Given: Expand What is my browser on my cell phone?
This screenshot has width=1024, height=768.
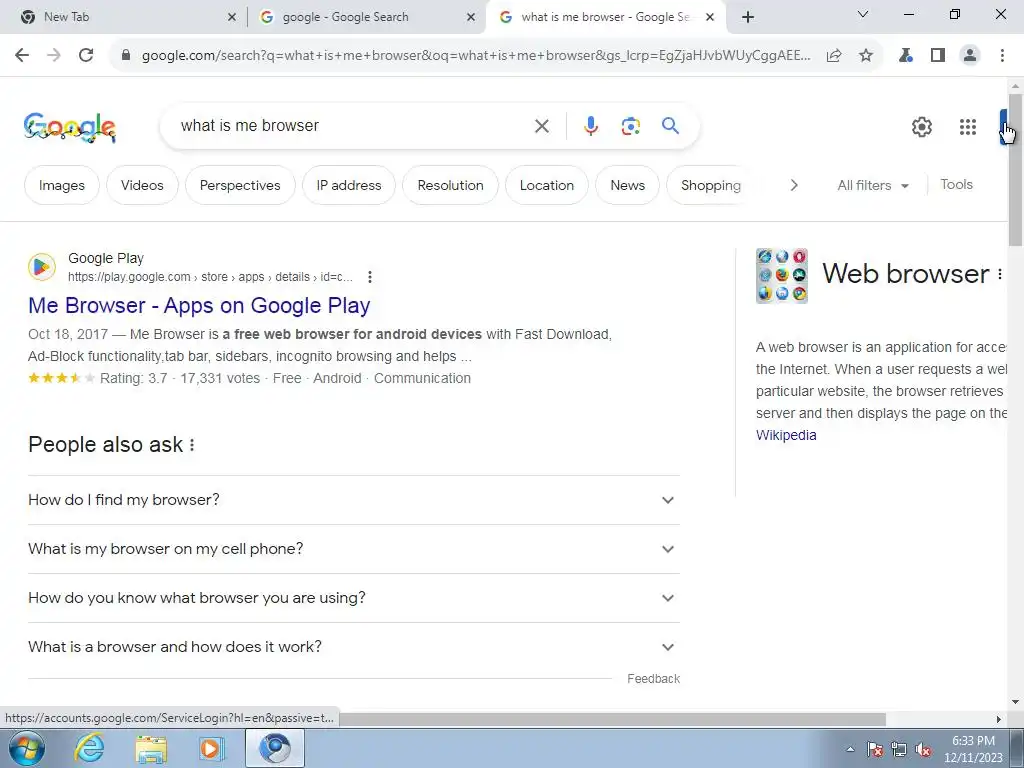Looking at the screenshot, I should point(354,549).
